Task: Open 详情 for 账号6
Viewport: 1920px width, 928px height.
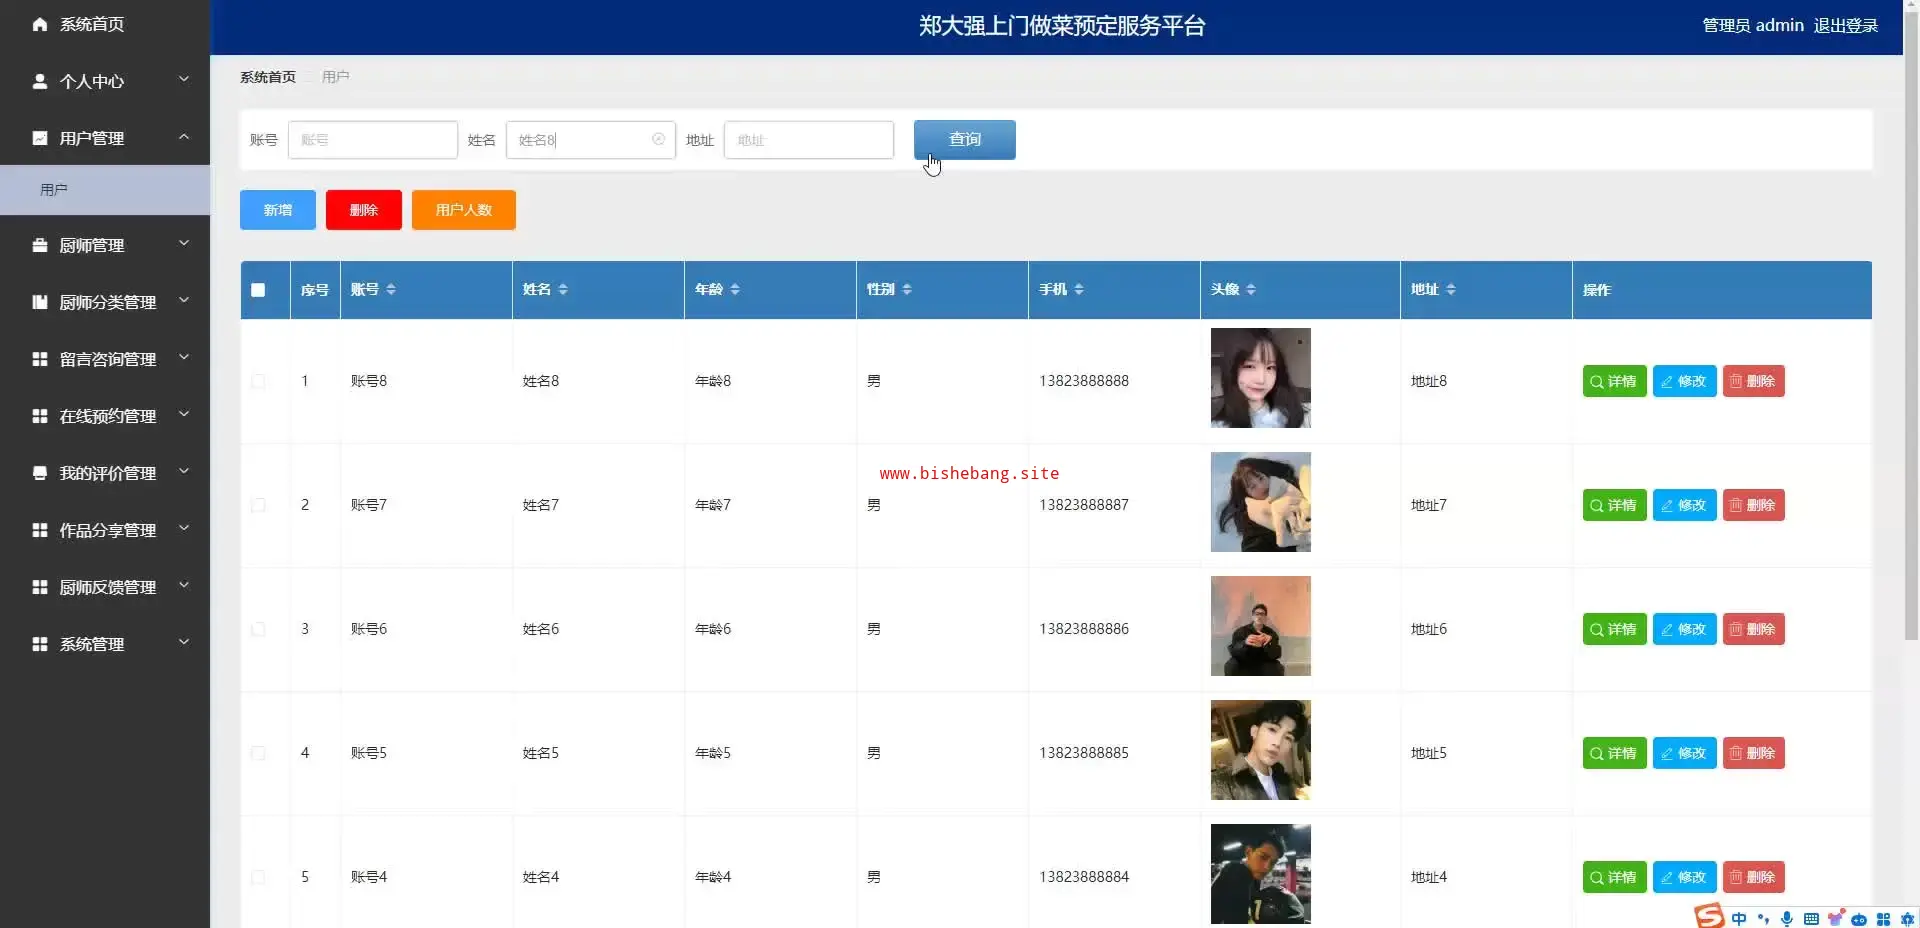Action: point(1614,629)
